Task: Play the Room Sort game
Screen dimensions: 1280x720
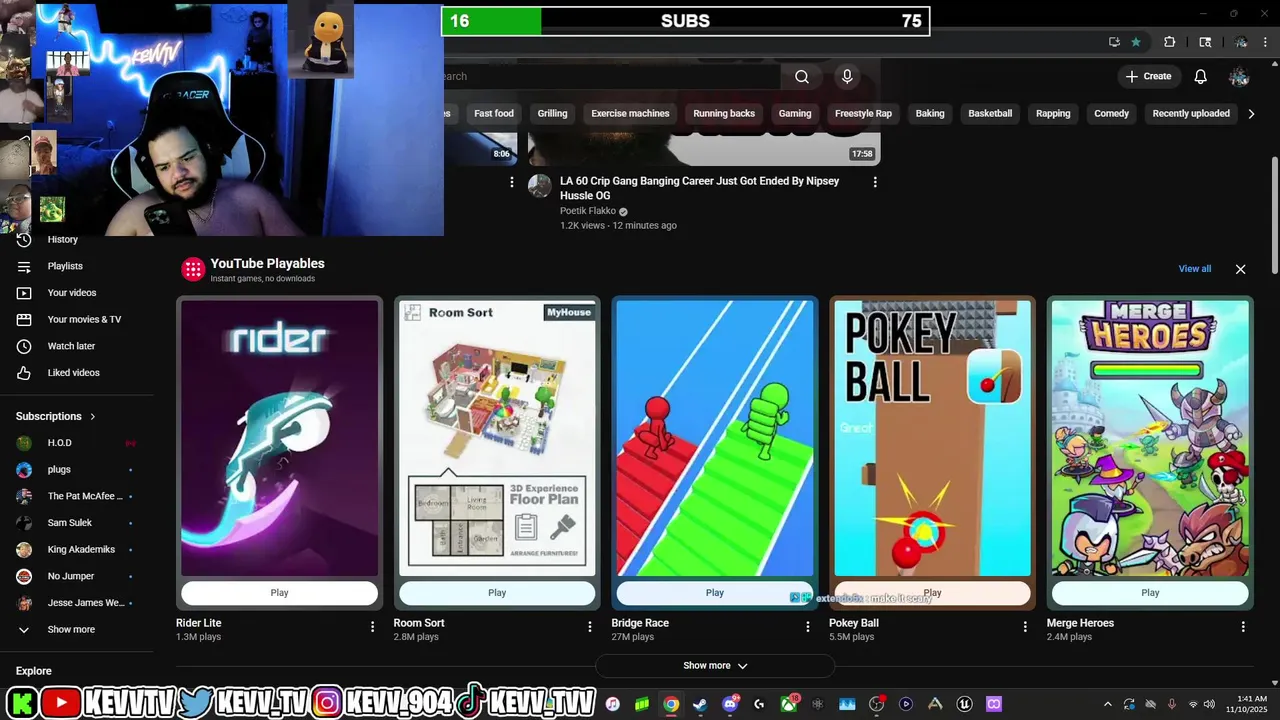Action: point(497,593)
